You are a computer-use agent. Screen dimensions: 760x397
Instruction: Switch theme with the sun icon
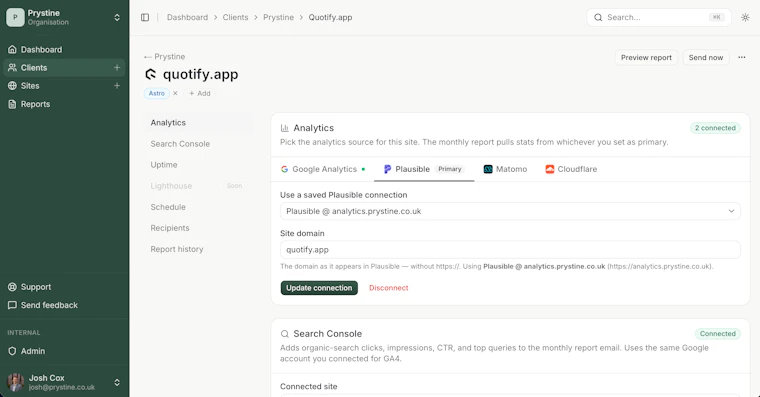[745, 17]
